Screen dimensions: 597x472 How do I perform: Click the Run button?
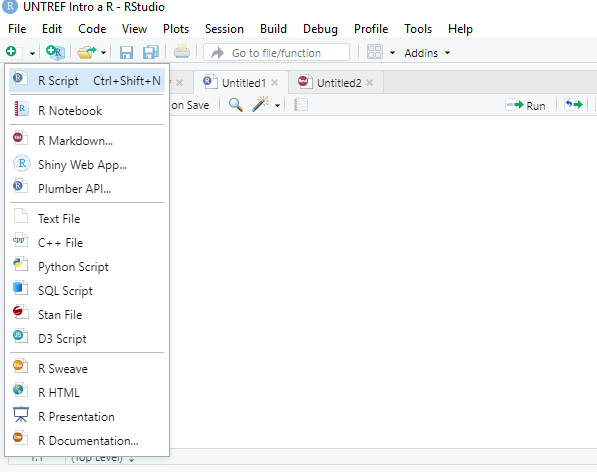(x=526, y=105)
